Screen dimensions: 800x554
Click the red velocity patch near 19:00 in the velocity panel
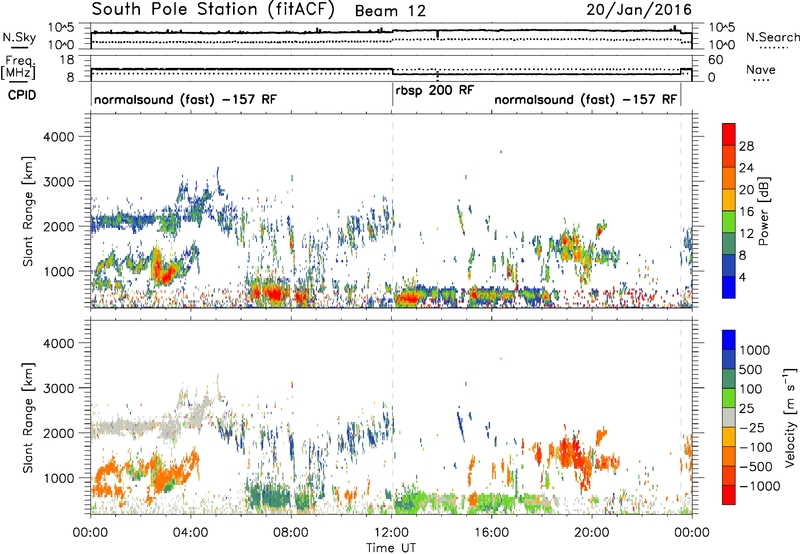573,451
